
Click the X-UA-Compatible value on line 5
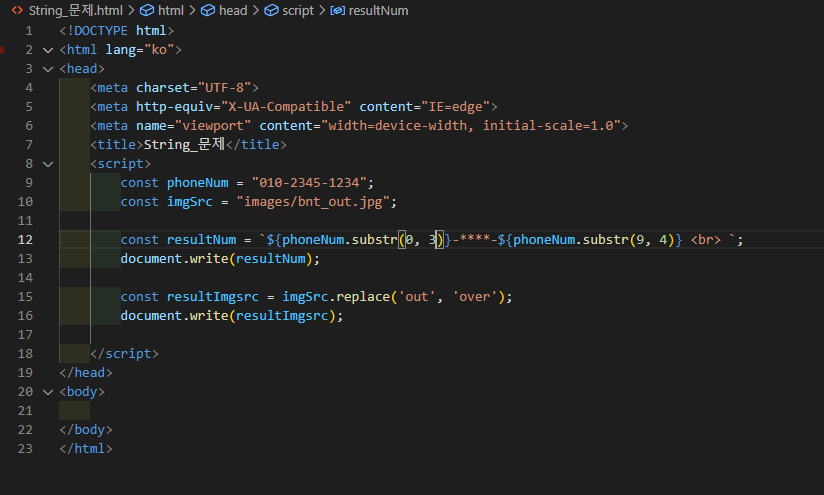point(286,107)
